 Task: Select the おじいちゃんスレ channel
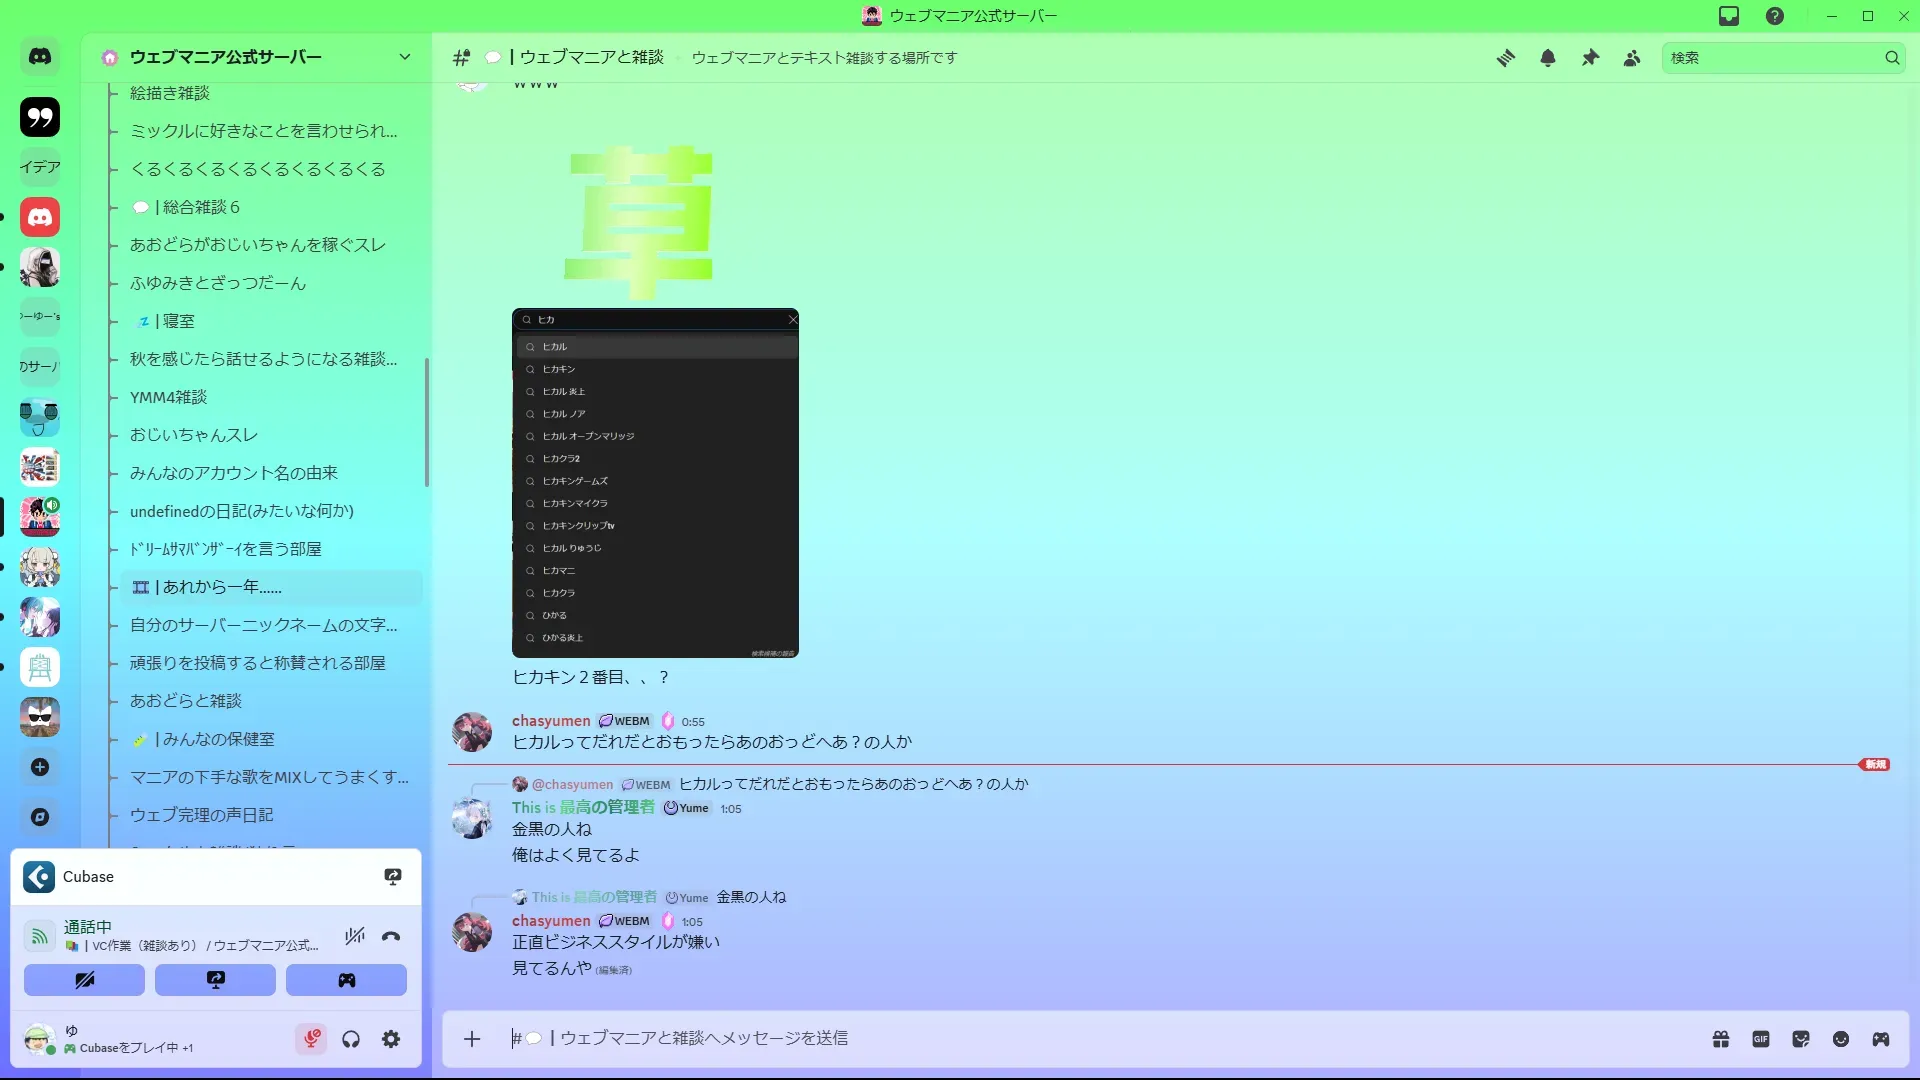[x=194, y=435]
